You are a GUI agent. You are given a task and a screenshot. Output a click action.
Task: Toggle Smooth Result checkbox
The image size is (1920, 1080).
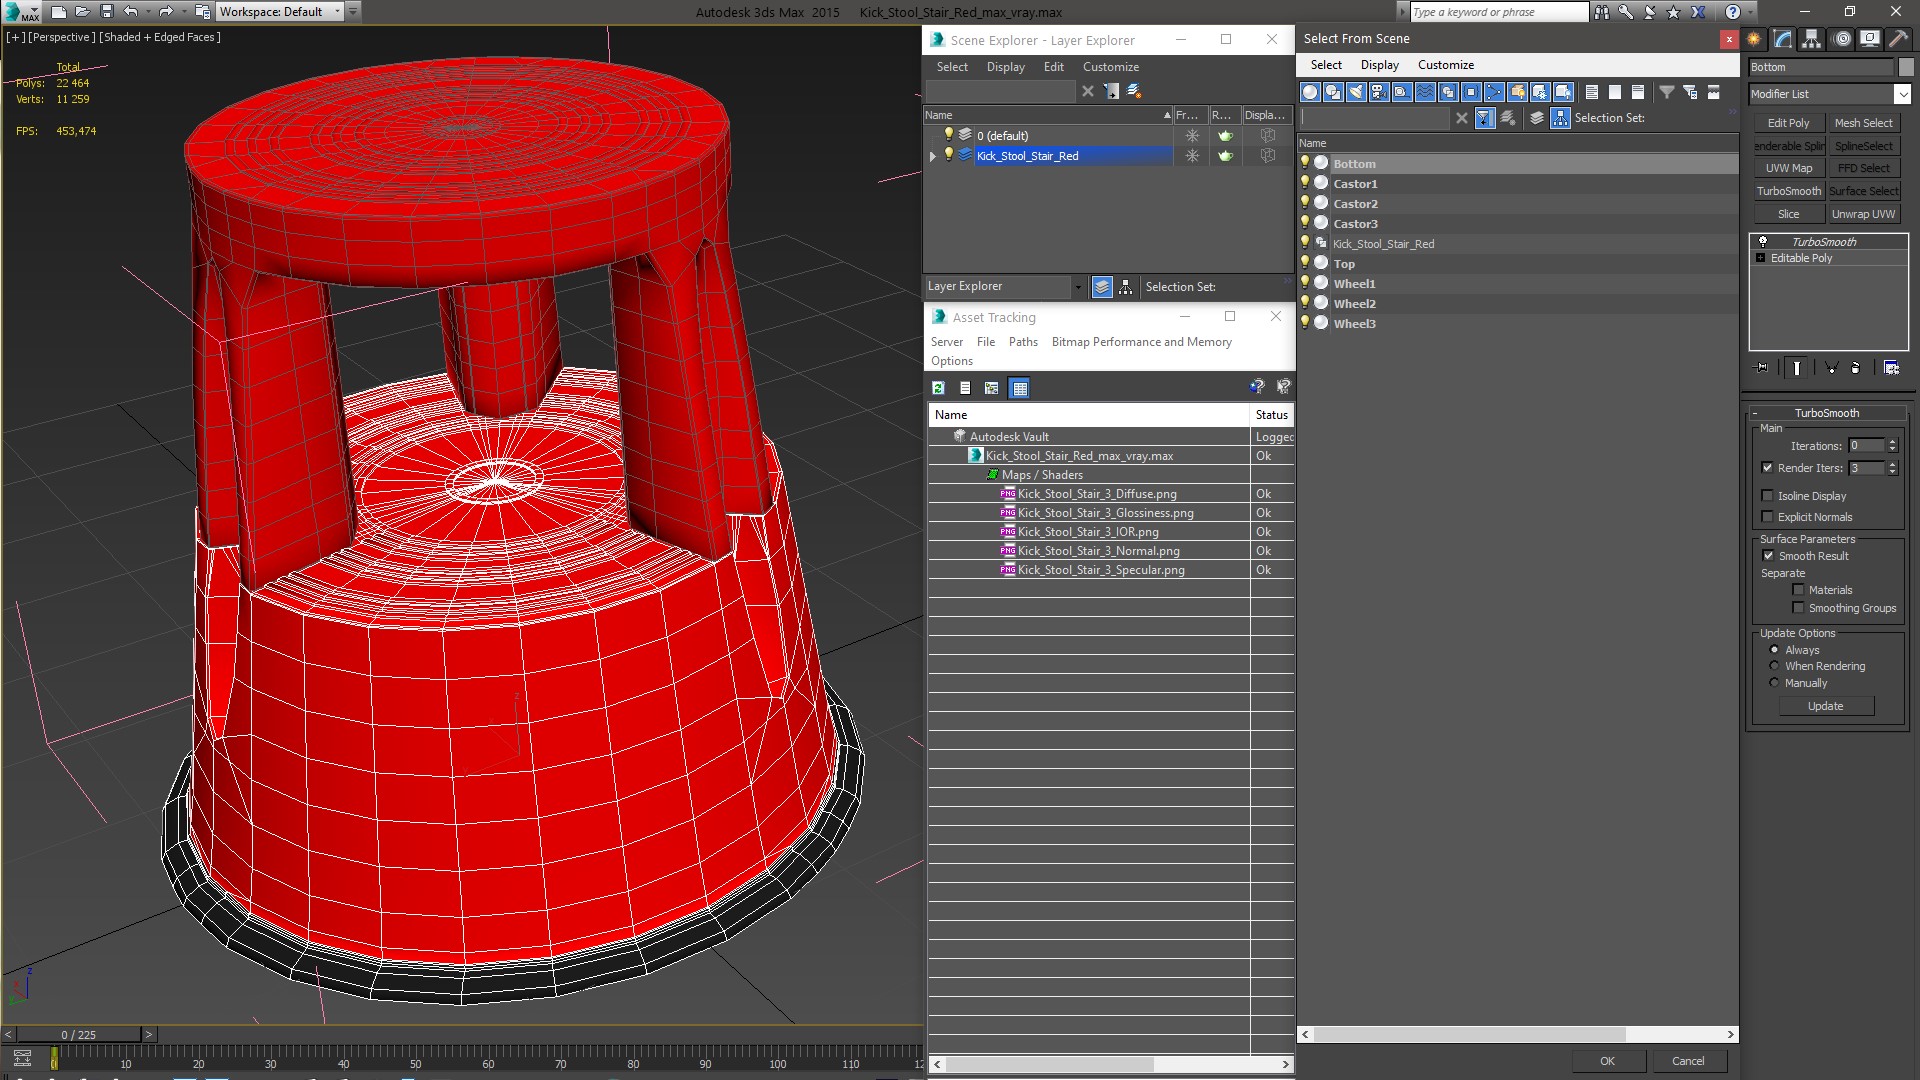(x=1768, y=556)
